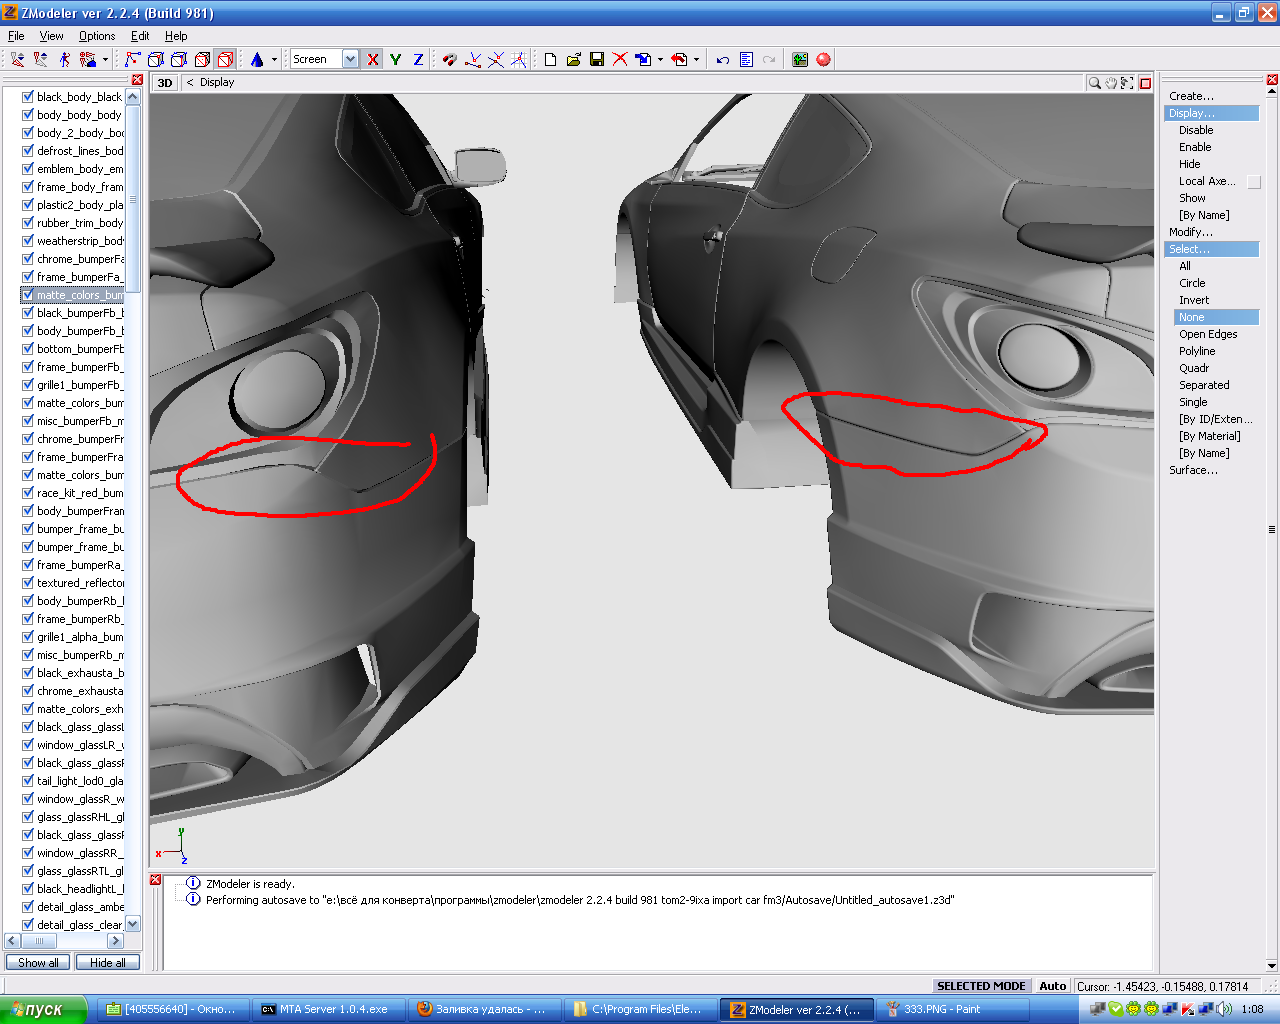1280x1024 pixels.
Task: Click the Undo arrow in toolbar
Action: coord(722,60)
